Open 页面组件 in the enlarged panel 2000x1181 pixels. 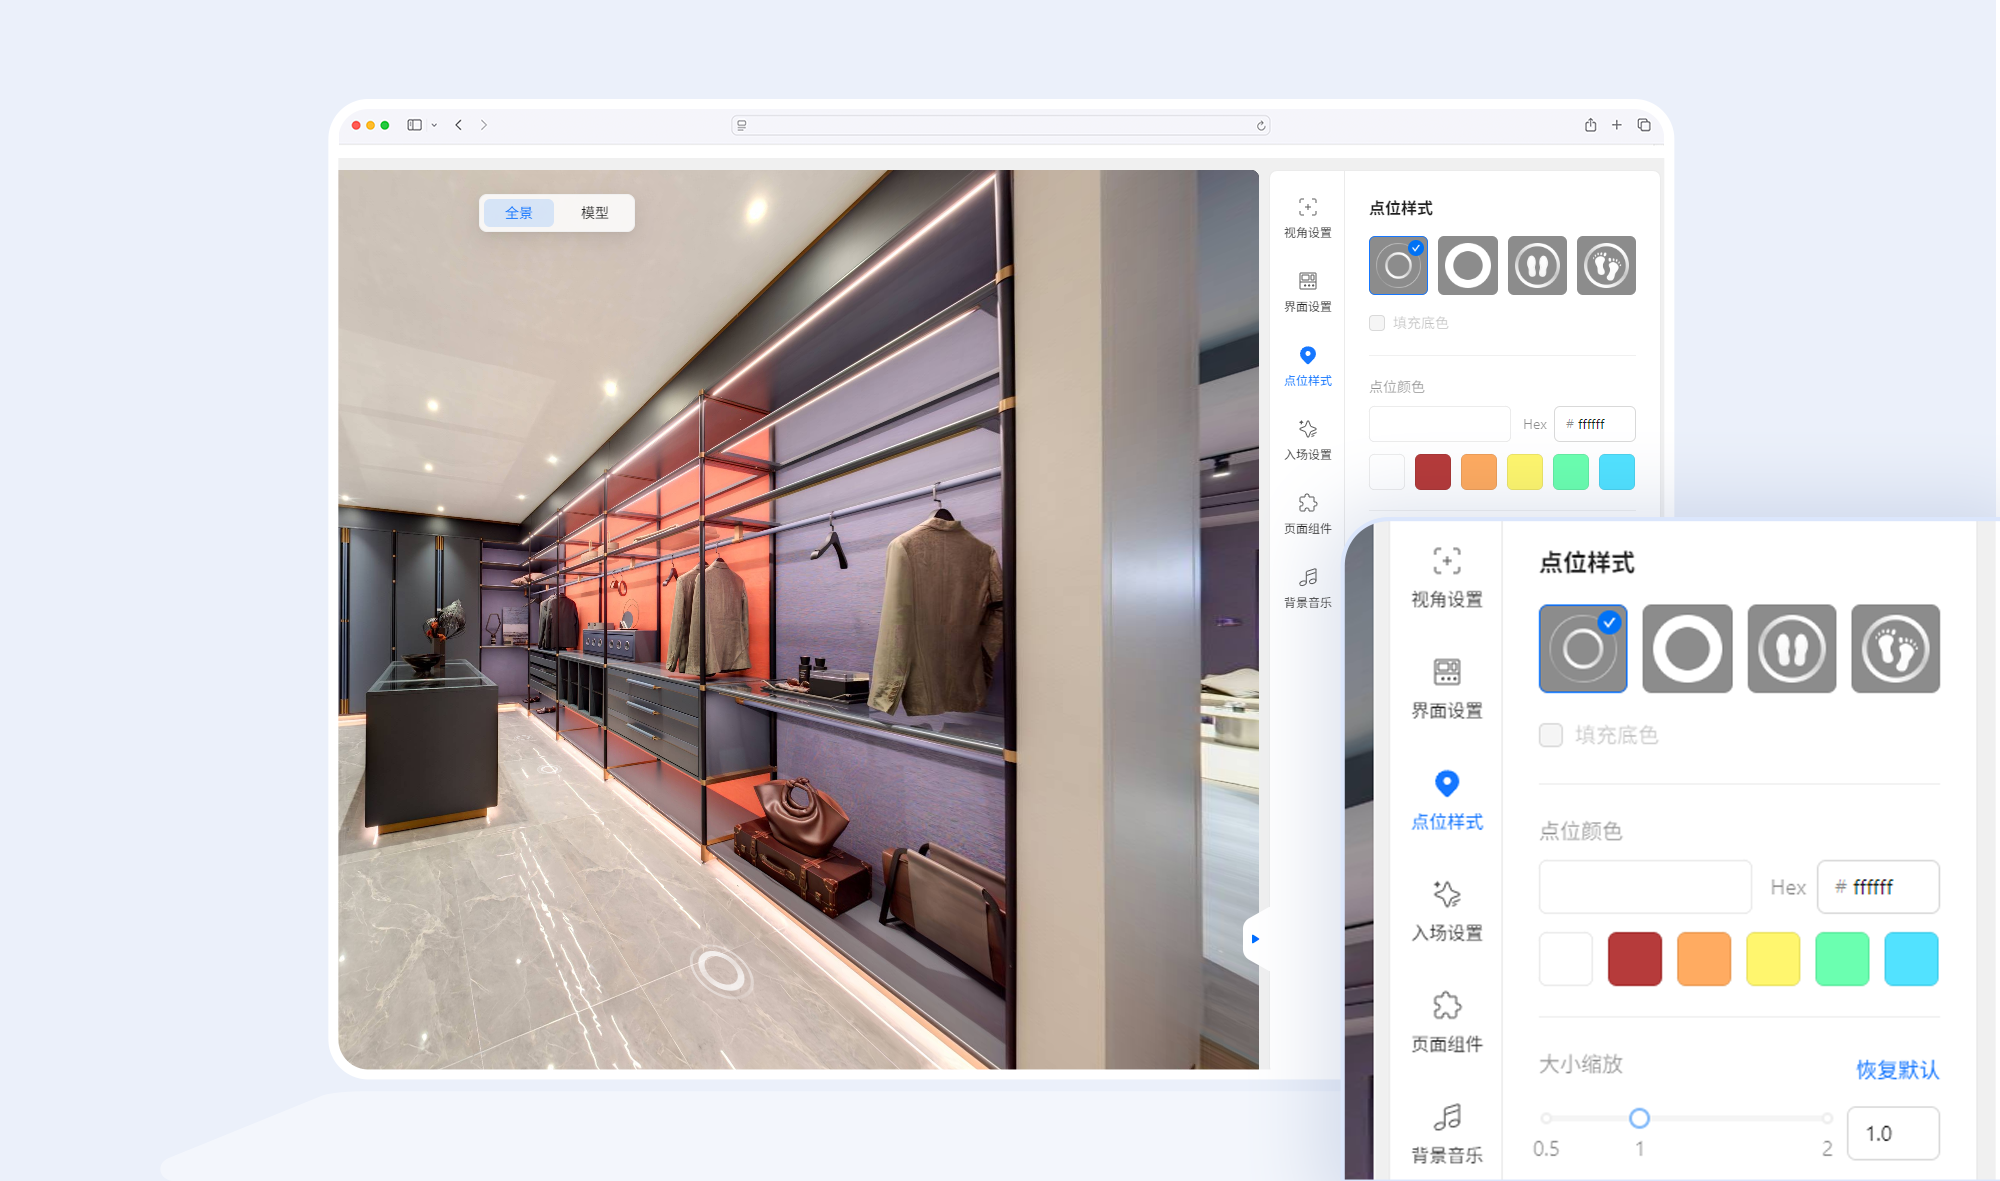click(x=1446, y=1022)
